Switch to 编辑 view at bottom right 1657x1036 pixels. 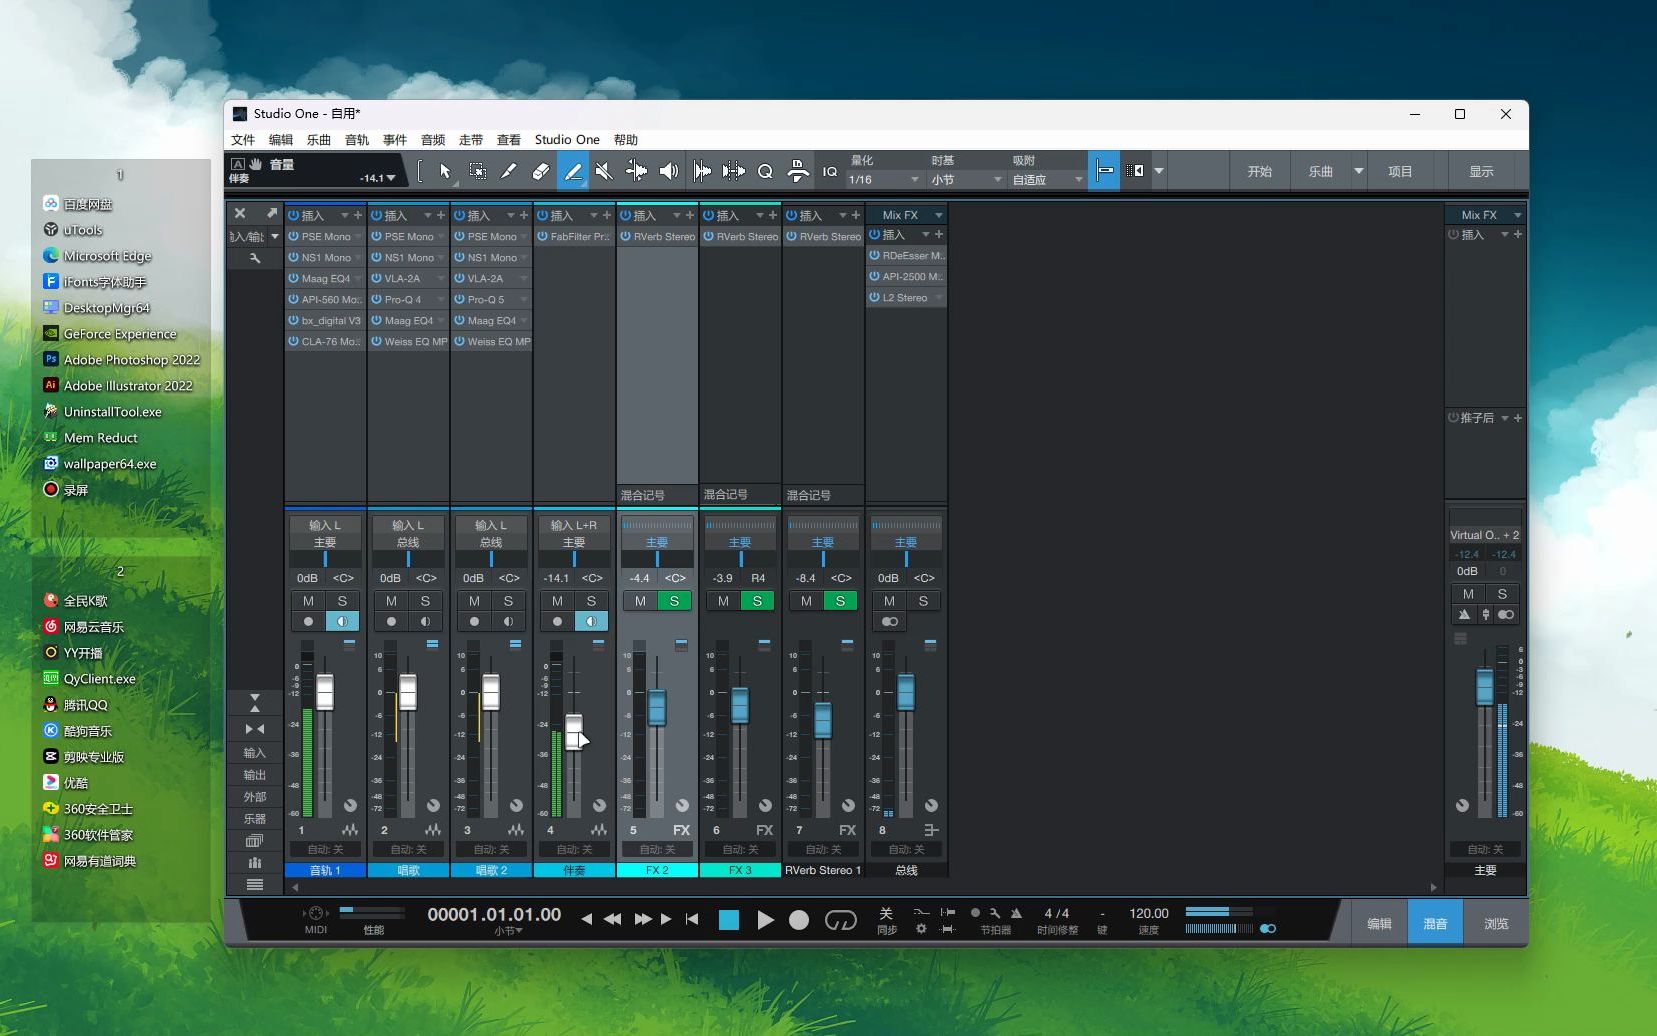(x=1379, y=923)
